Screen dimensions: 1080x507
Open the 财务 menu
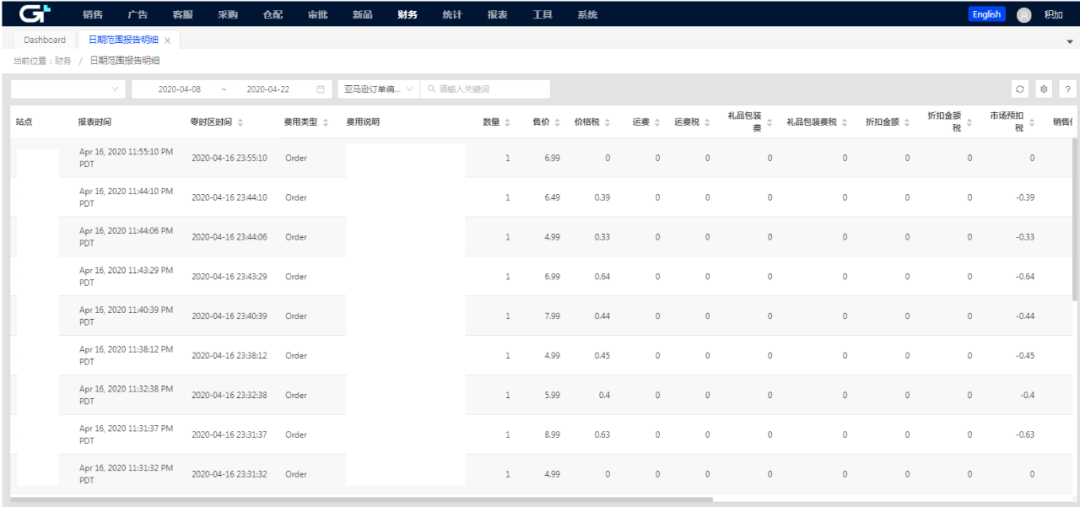coord(407,15)
